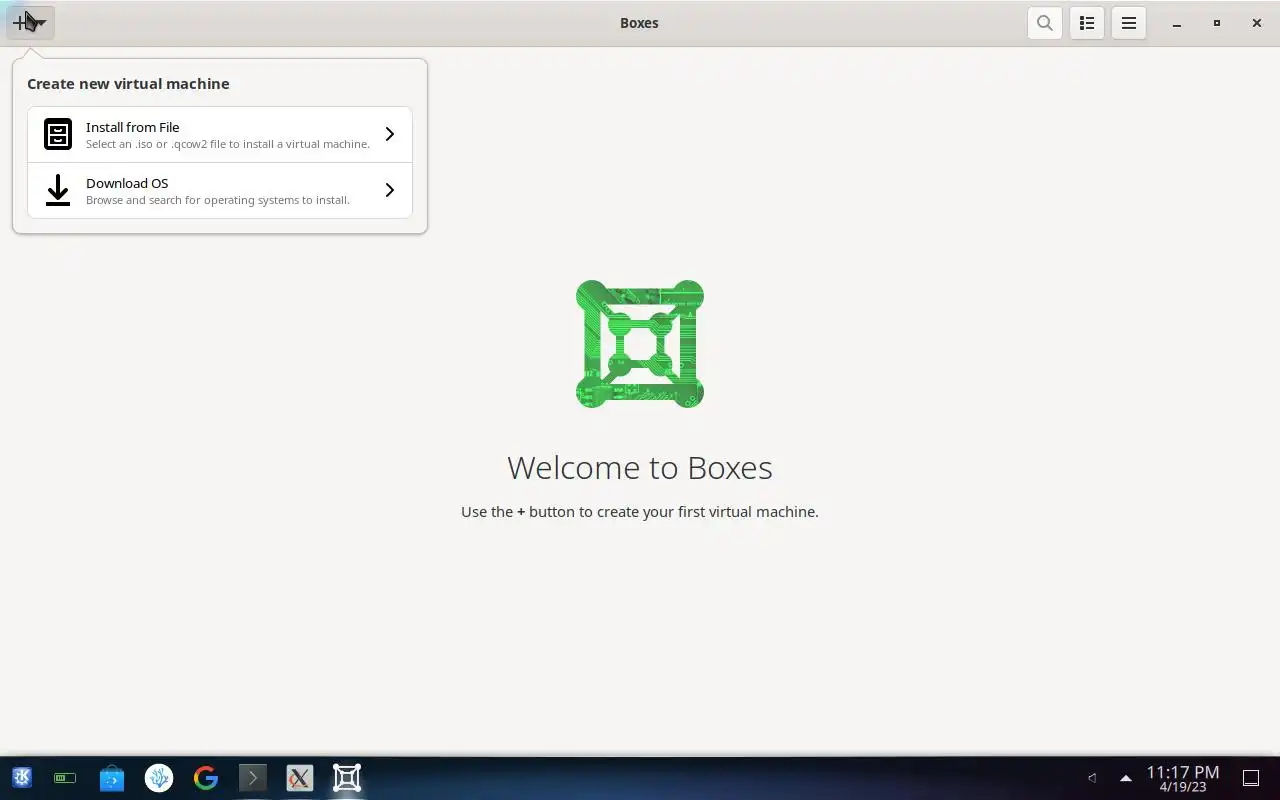Click the clock showing 11:17 PM
This screenshot has width=1280, height=800.
(x=1183, y=778)
